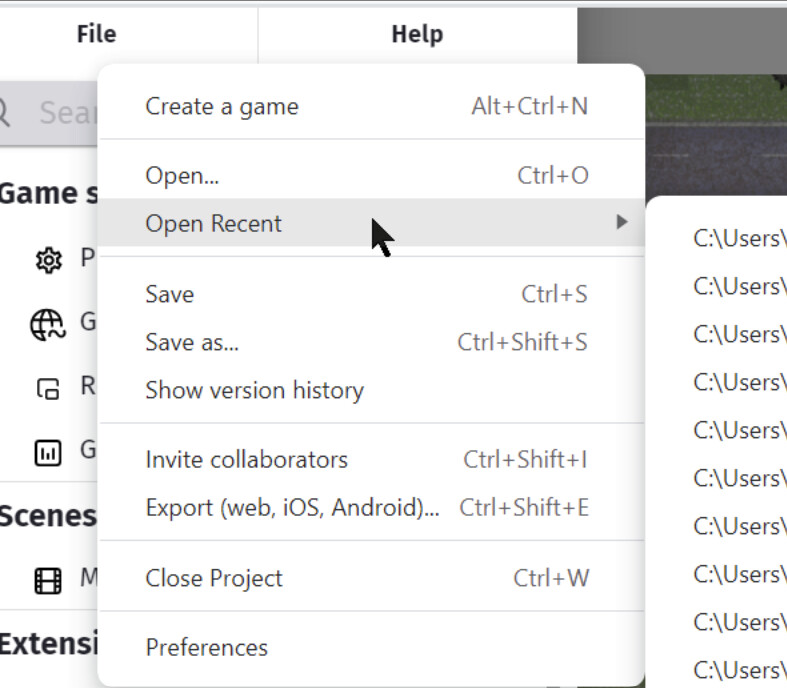Select Invite collaborators
The width and height of the screenshot is (787, 688).
[247, 460]
